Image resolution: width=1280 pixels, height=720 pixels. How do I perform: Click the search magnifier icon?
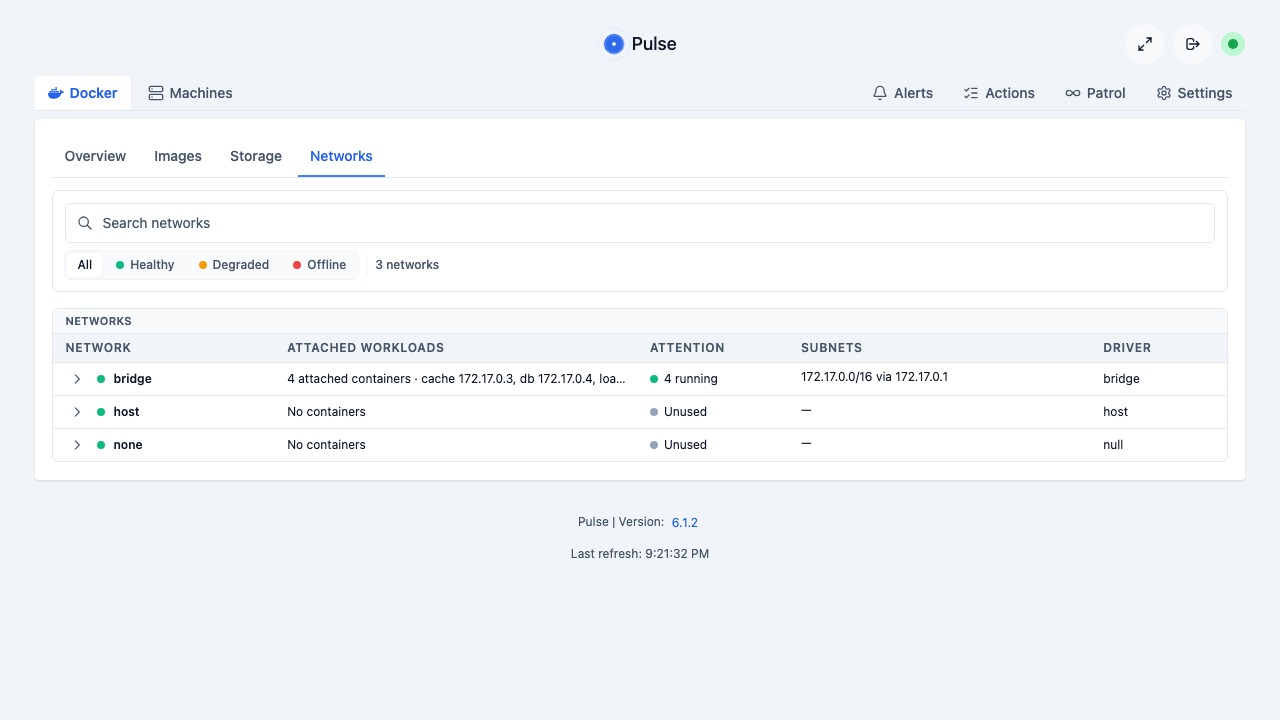pos(85,223)
